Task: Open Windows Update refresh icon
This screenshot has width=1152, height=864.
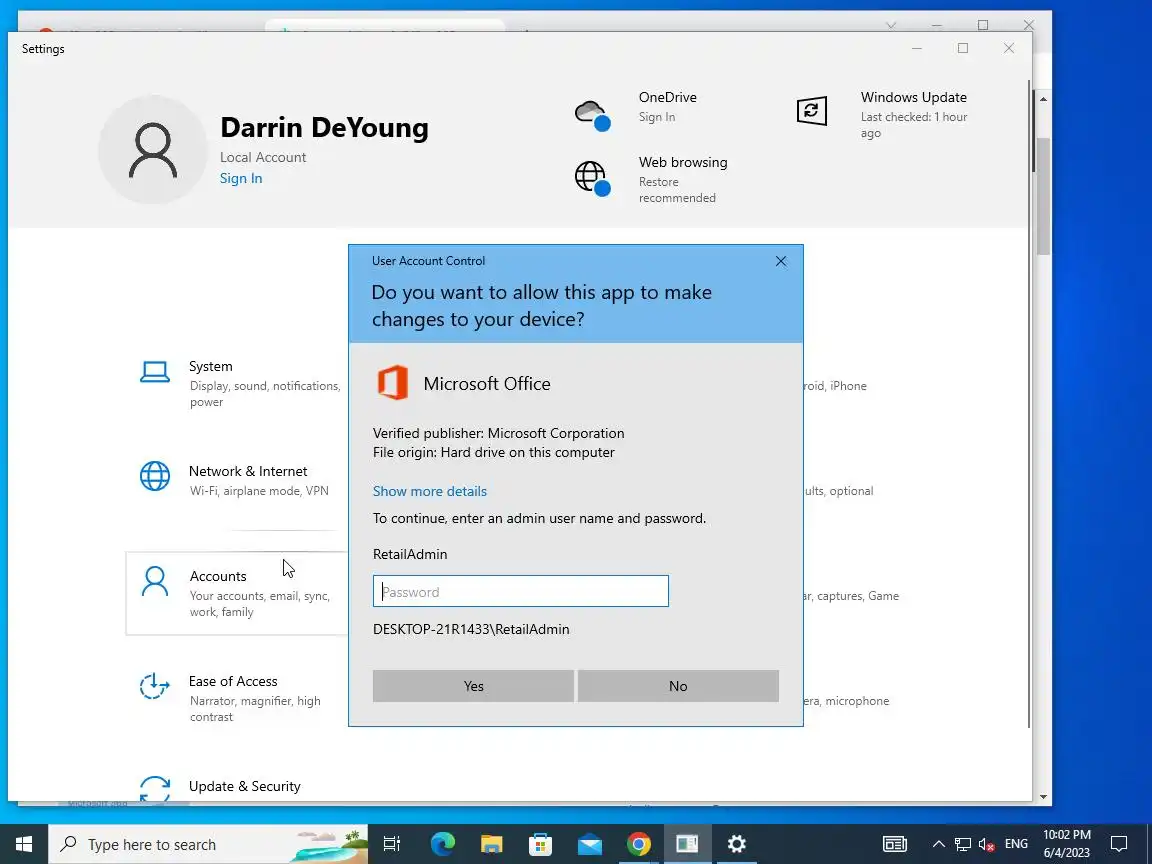Action: (x=811, y=111)
